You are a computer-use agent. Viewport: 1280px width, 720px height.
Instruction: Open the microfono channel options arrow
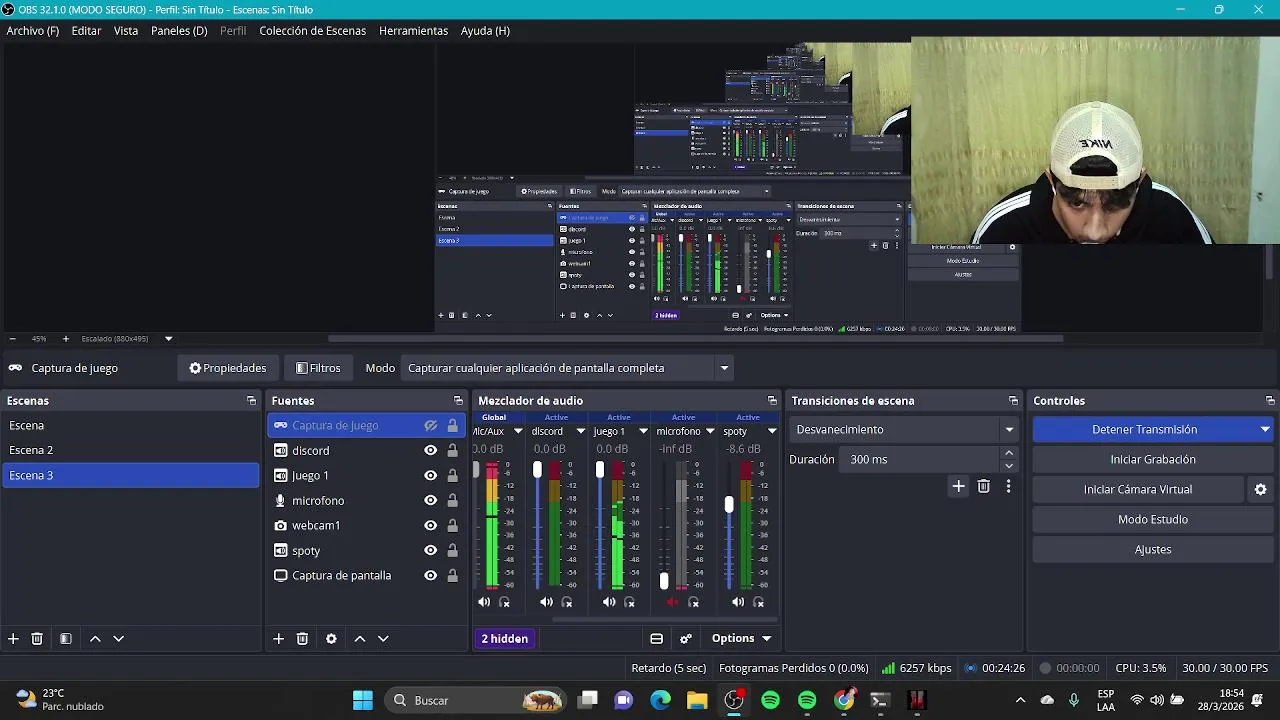[x=709, y=431]
